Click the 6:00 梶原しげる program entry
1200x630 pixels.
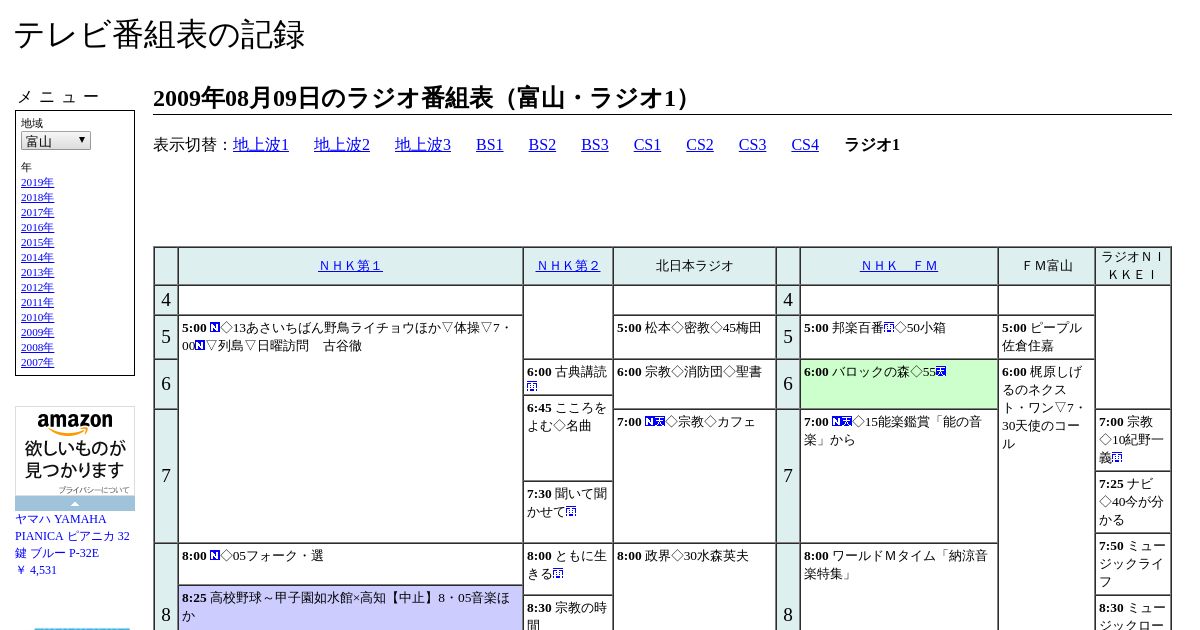coord(1046,494)
